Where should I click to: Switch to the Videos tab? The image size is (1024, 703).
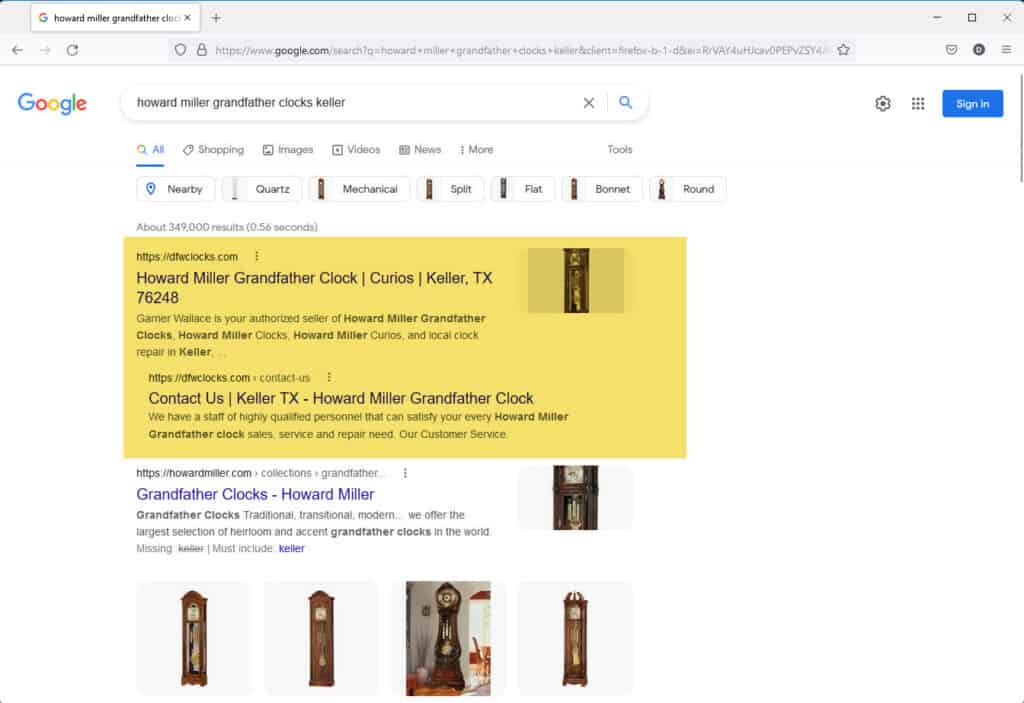(x=356, y=150)
